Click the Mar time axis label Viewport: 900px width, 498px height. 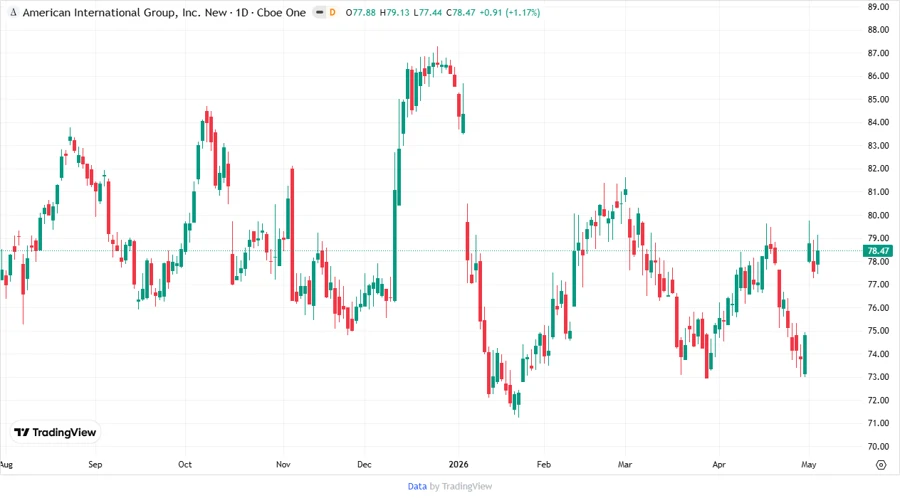[625, 465]
